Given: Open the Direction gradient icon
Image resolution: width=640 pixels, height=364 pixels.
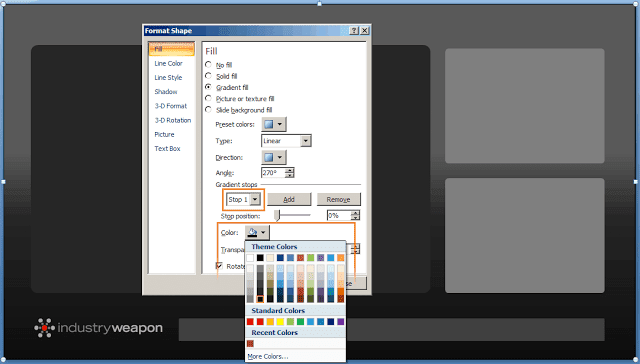Looking at the screenshot, I should point(269,157).
